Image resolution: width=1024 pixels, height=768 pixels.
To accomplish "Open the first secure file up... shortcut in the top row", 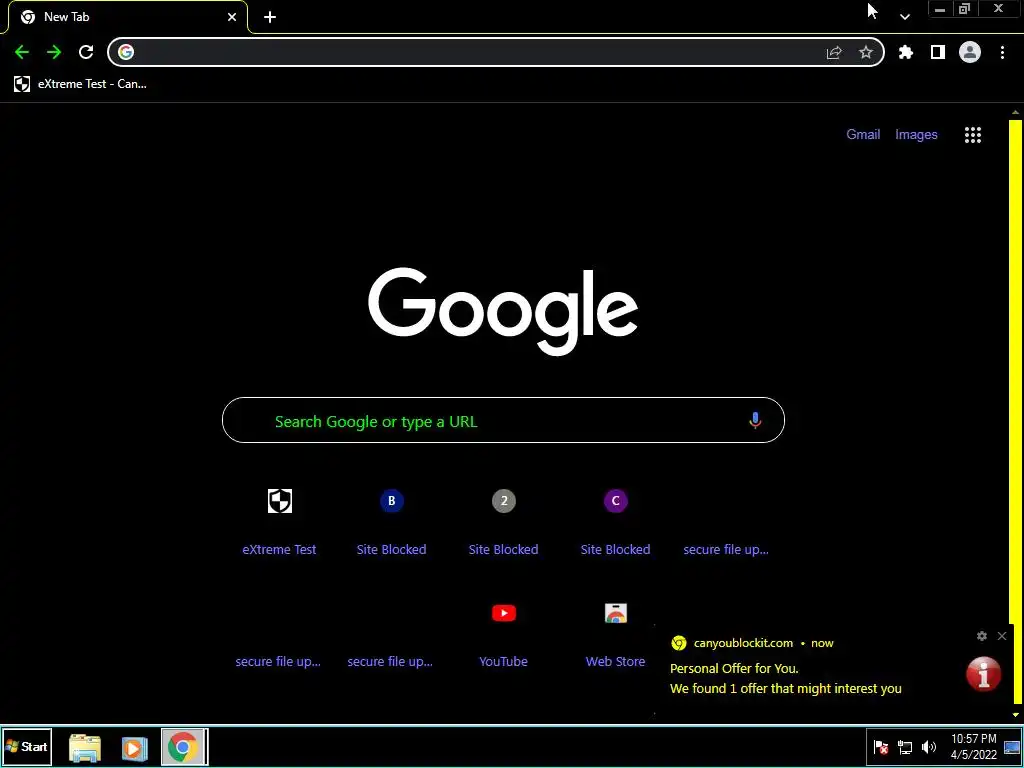I will 726,549.
